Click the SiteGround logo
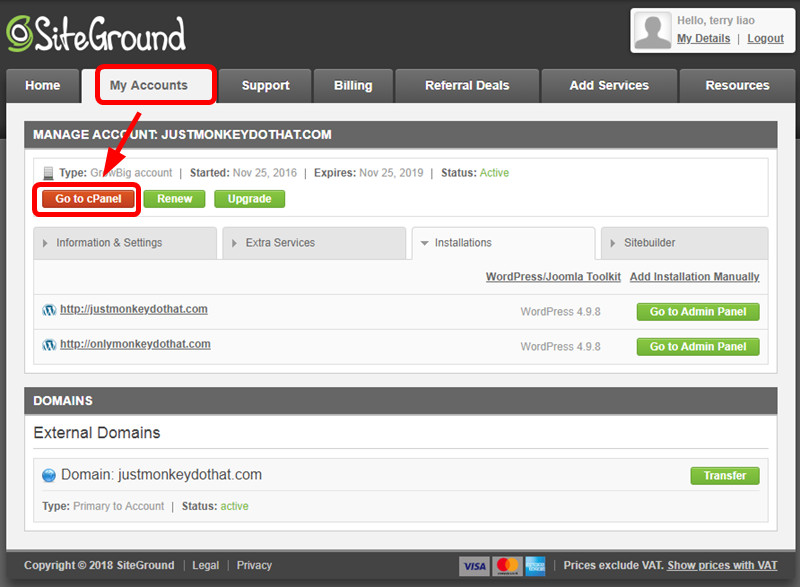 pos(96,34)
